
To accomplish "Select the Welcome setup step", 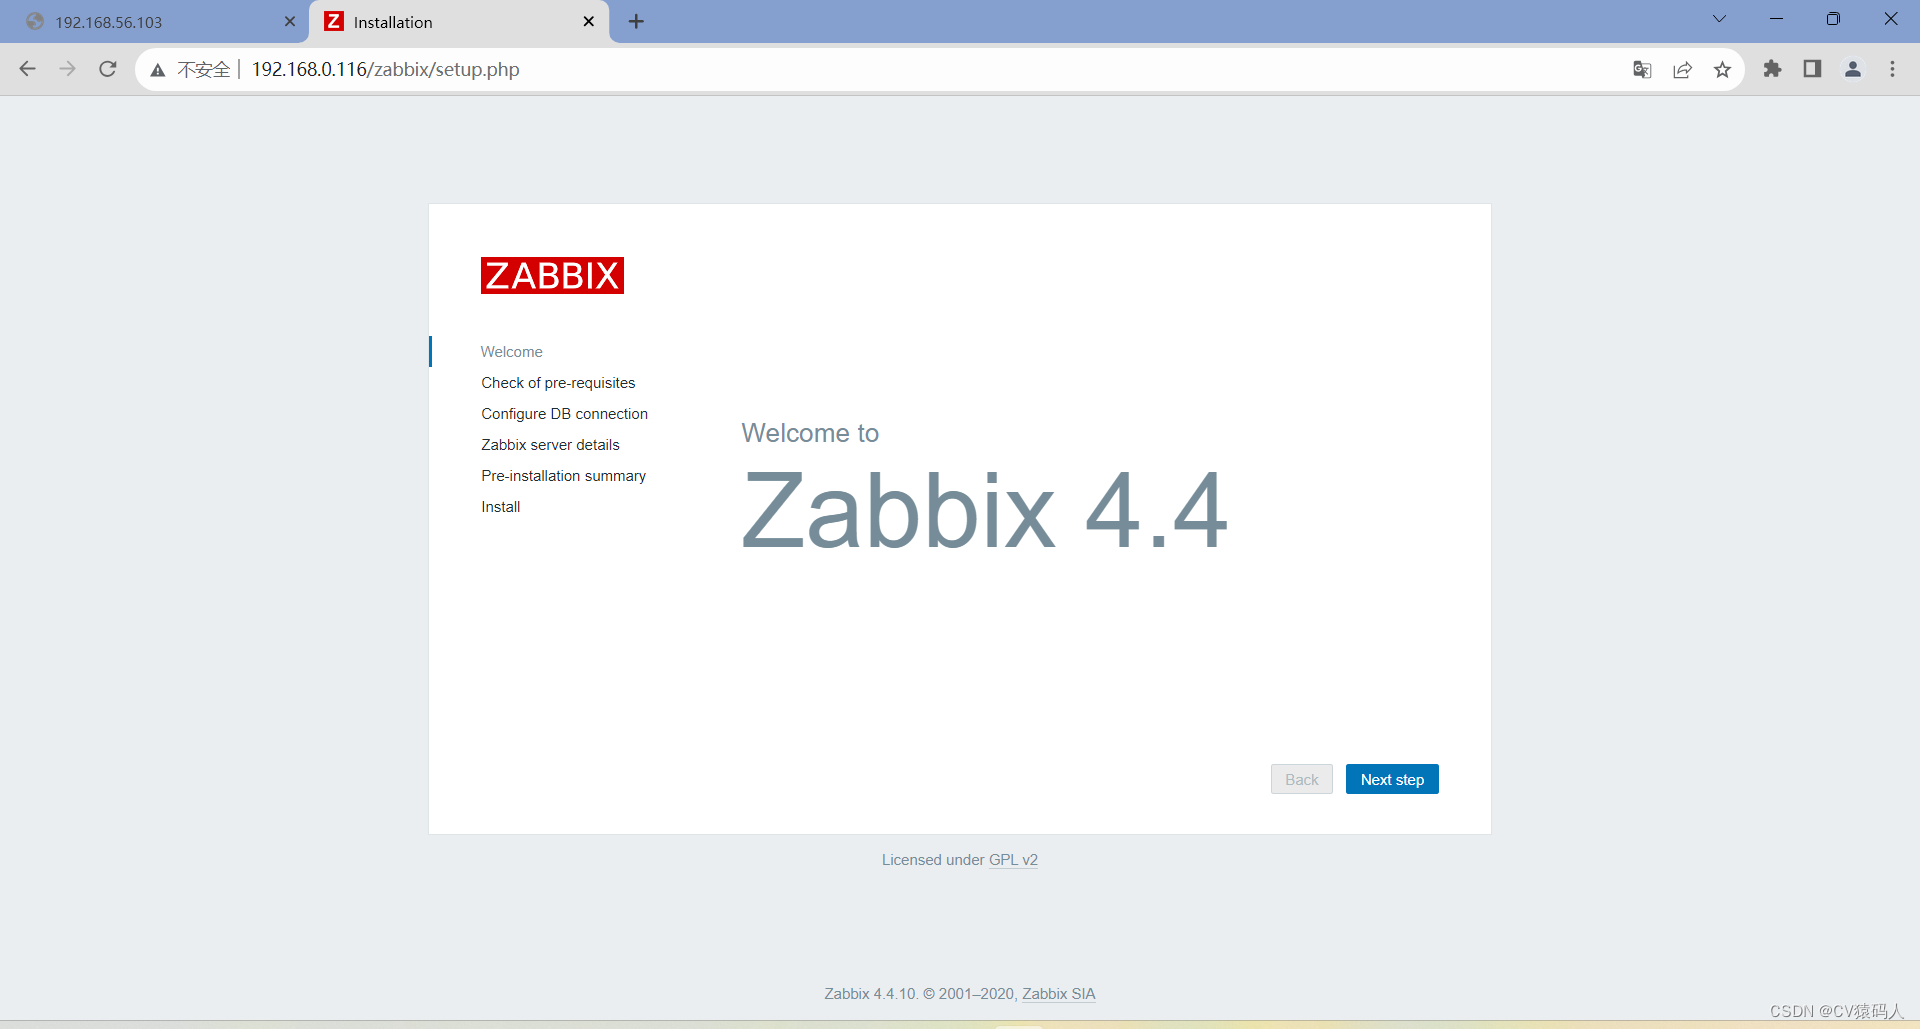I will 511,352.
